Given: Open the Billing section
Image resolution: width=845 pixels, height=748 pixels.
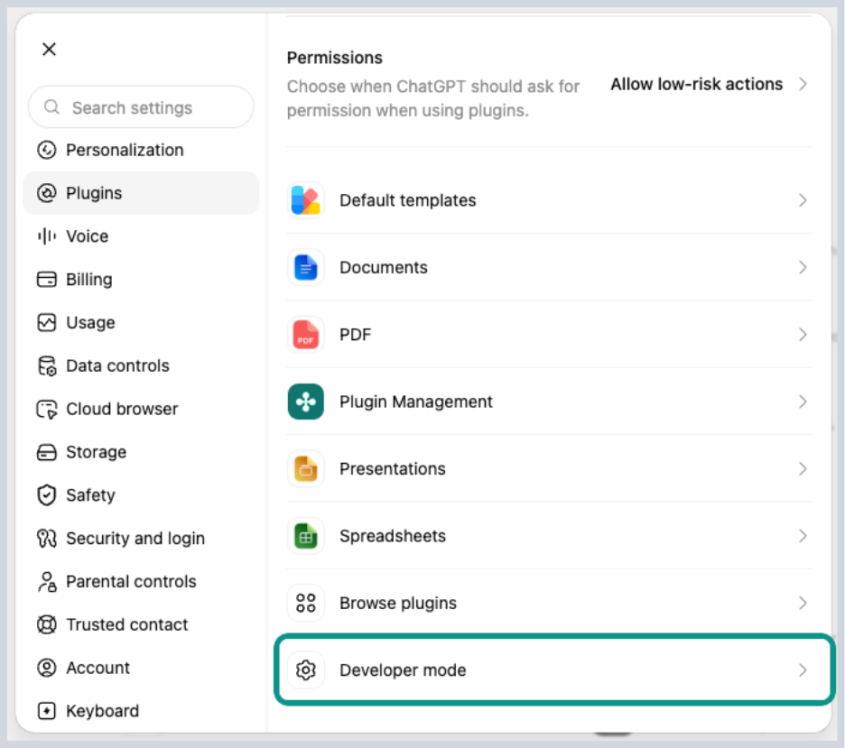Looking at the screenshot, I should click(x=141, y=279).
